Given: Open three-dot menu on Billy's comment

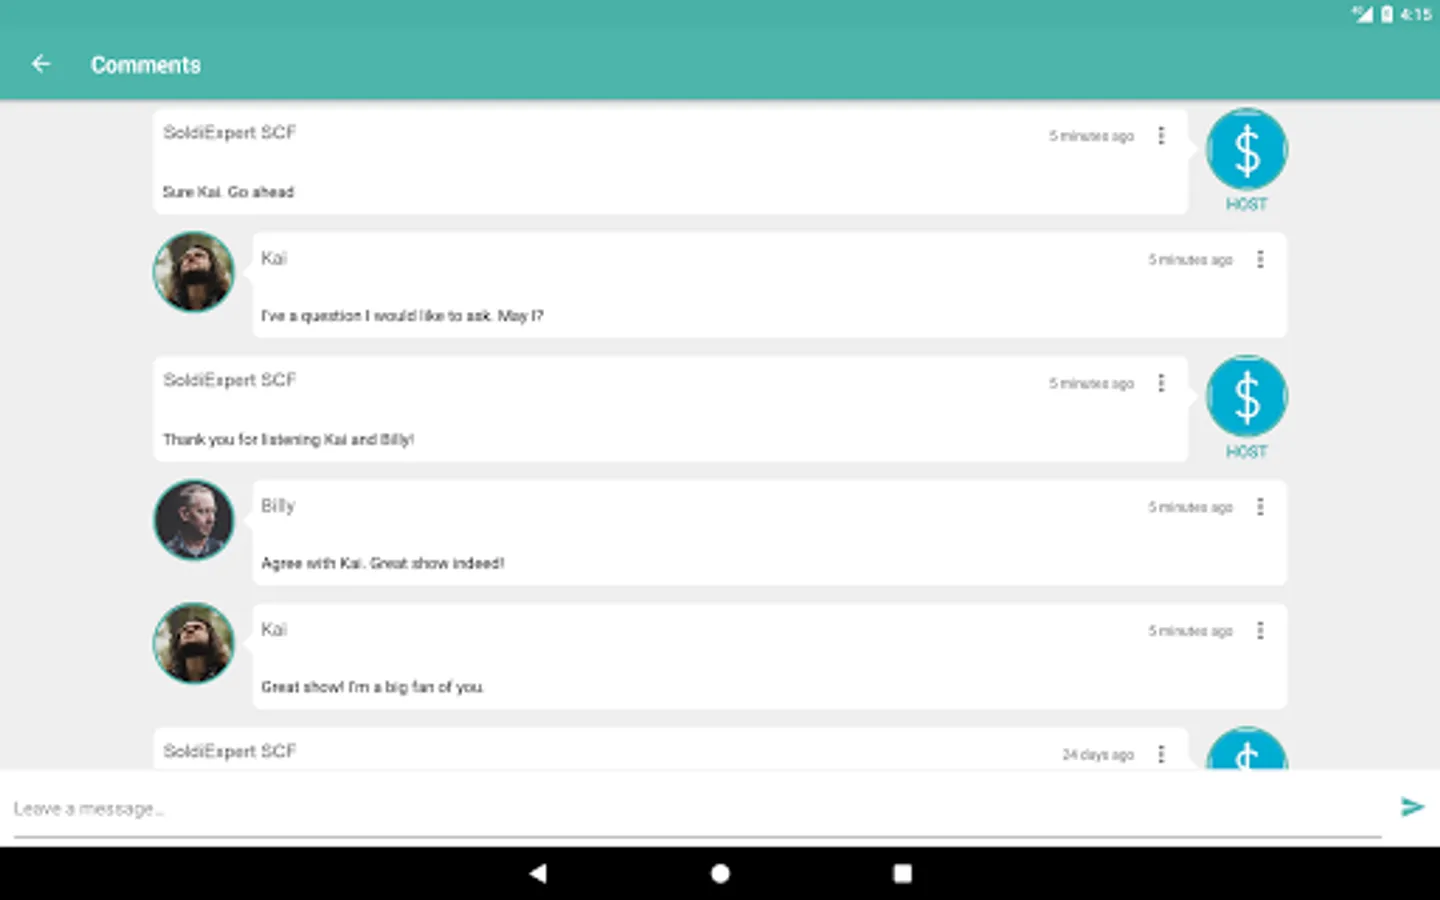Looking at the screenshot, I should coord(1260,507).
